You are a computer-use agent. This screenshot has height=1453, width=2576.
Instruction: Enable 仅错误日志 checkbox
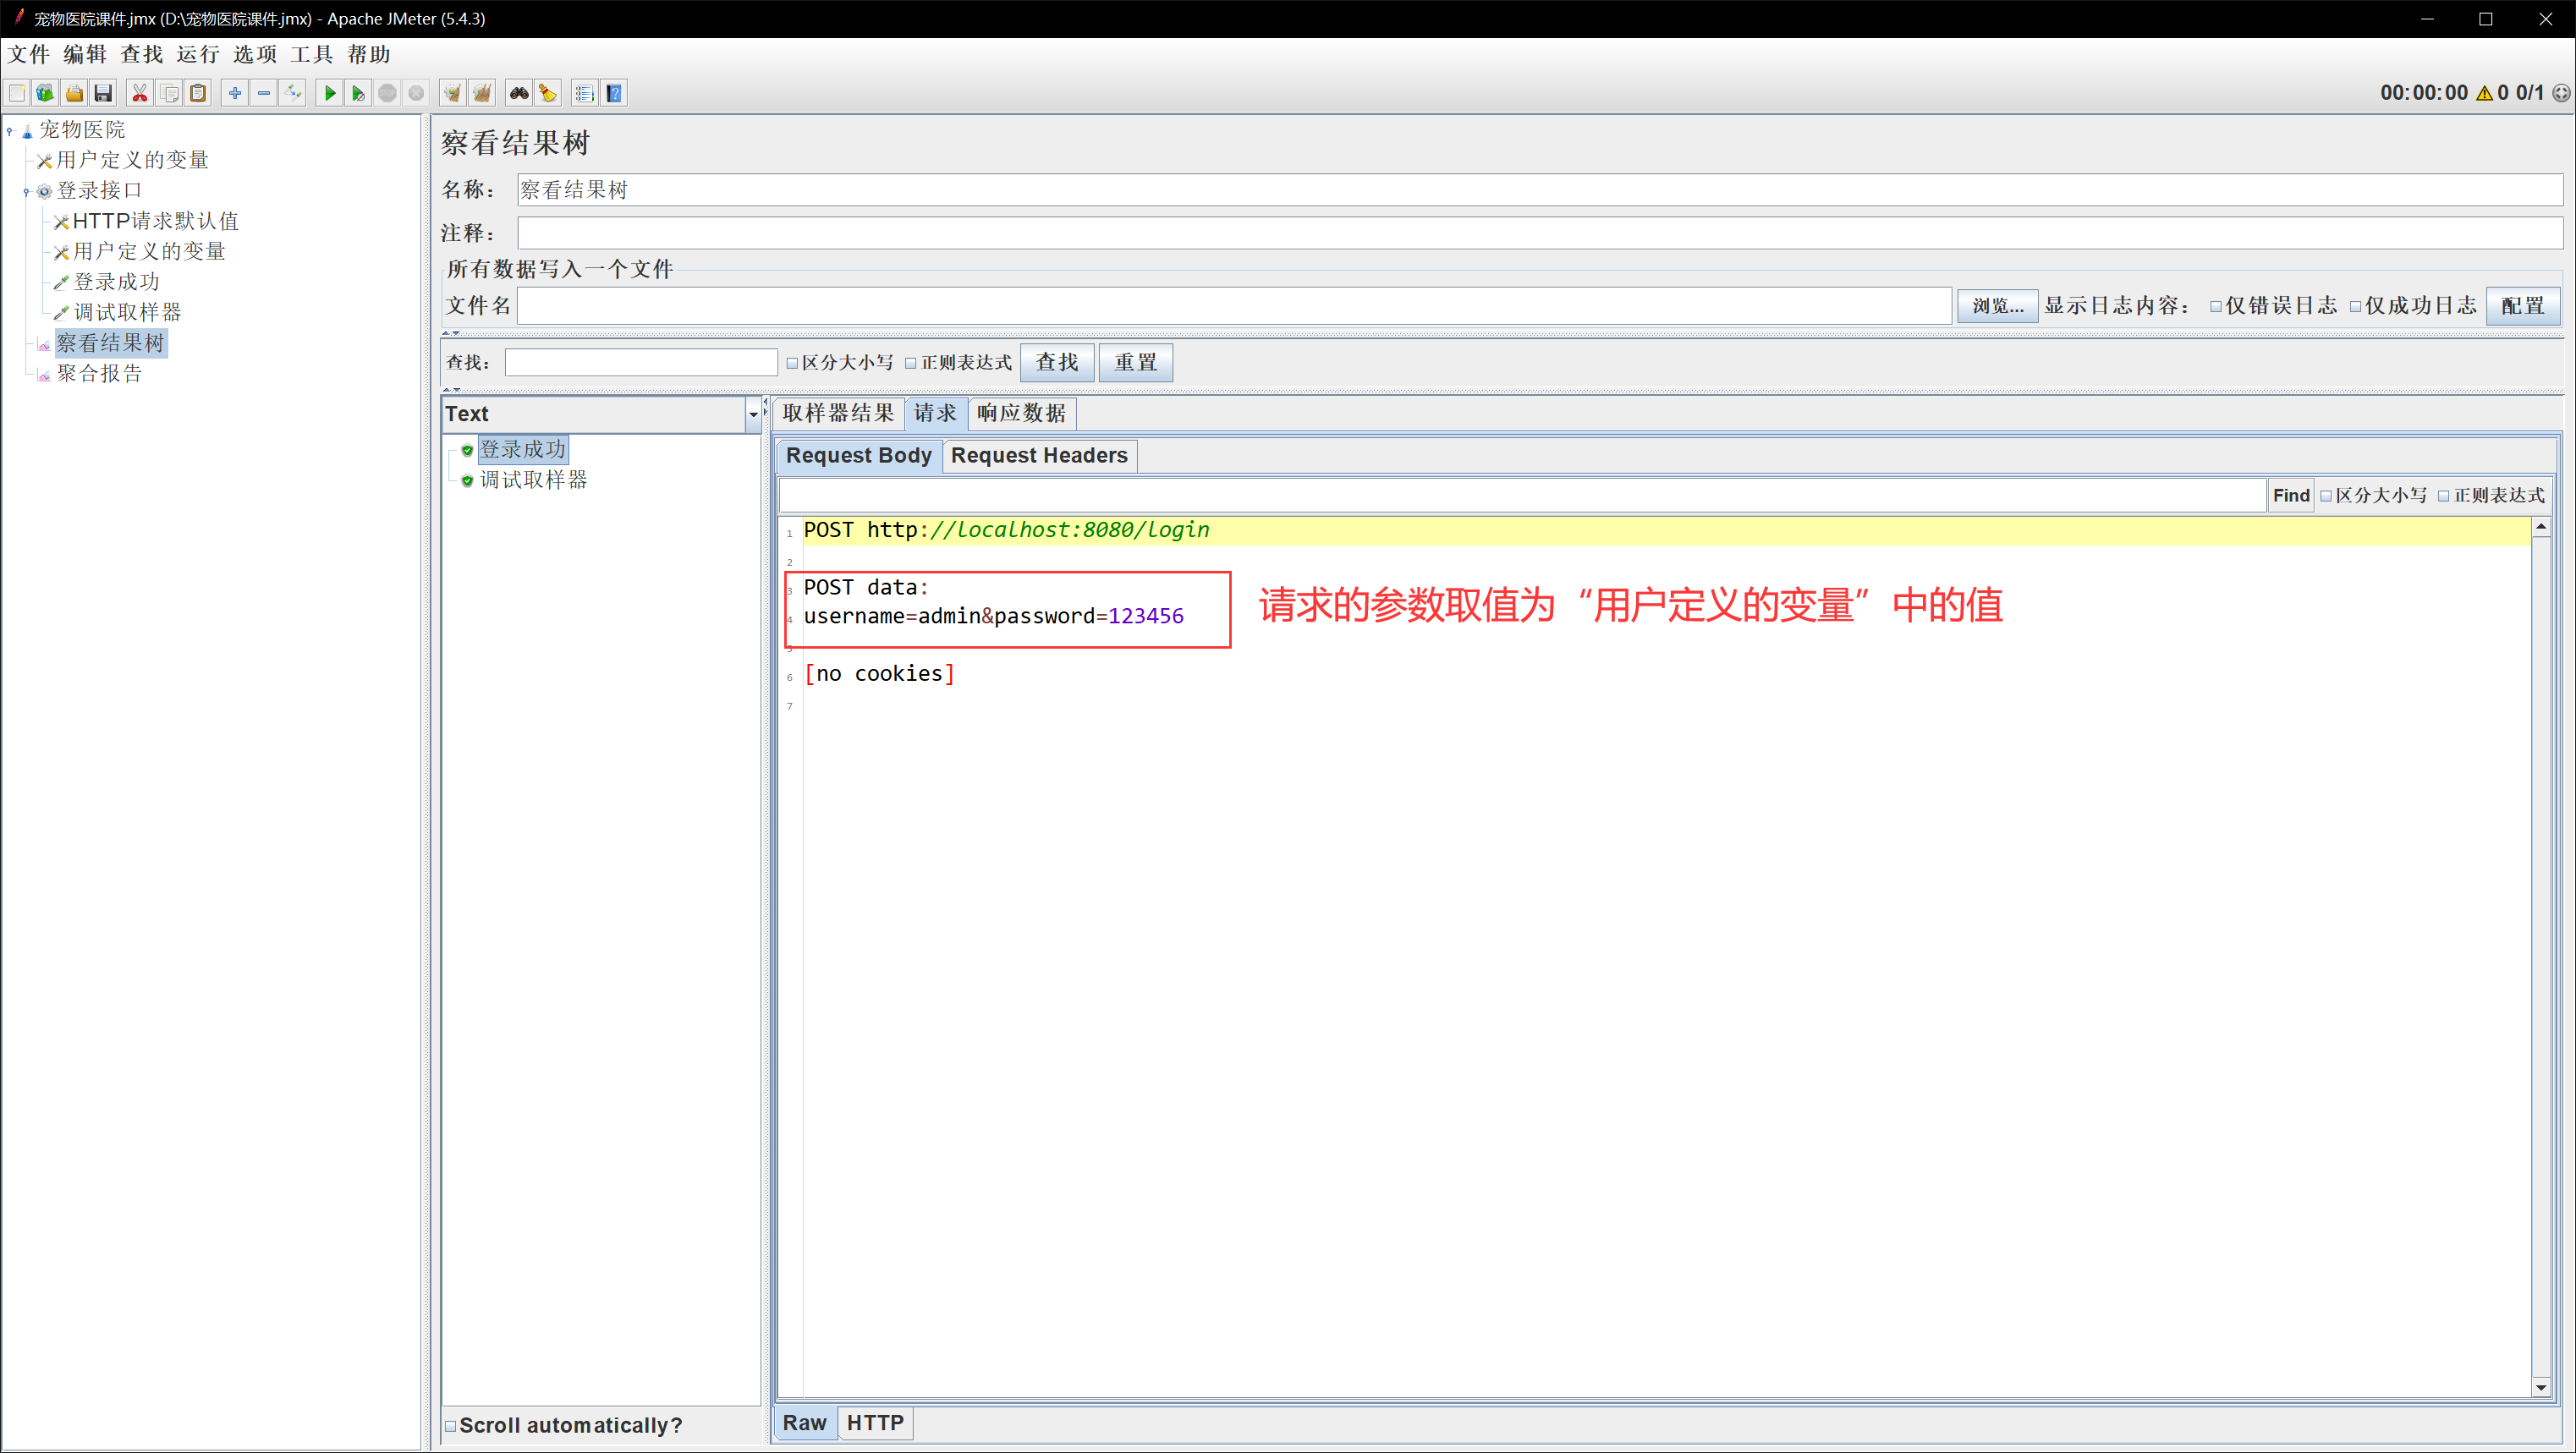[x=2216, y=306]
